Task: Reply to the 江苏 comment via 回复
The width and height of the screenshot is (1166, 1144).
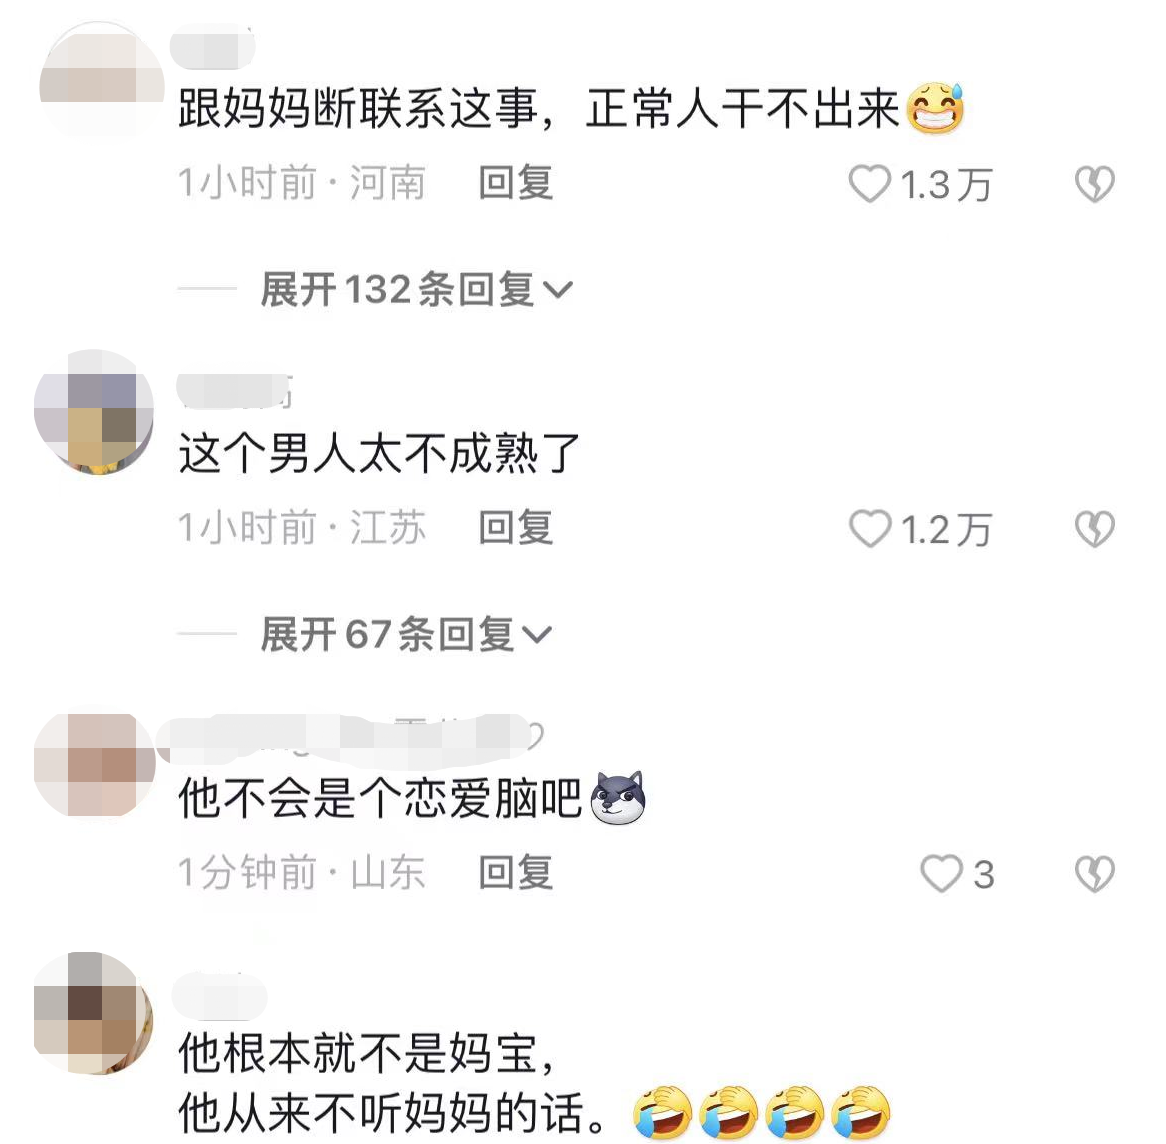Action: [x=515, y=528]
